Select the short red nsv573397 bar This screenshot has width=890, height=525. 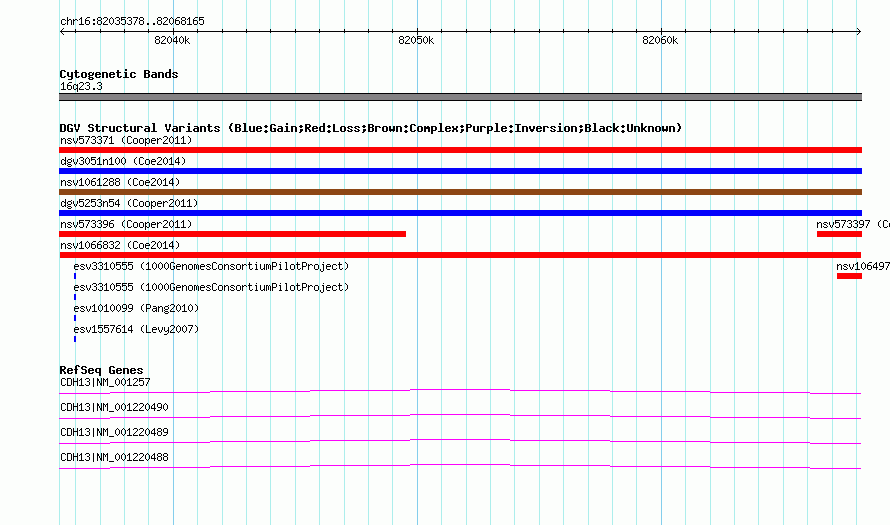[x=839, y=234]
